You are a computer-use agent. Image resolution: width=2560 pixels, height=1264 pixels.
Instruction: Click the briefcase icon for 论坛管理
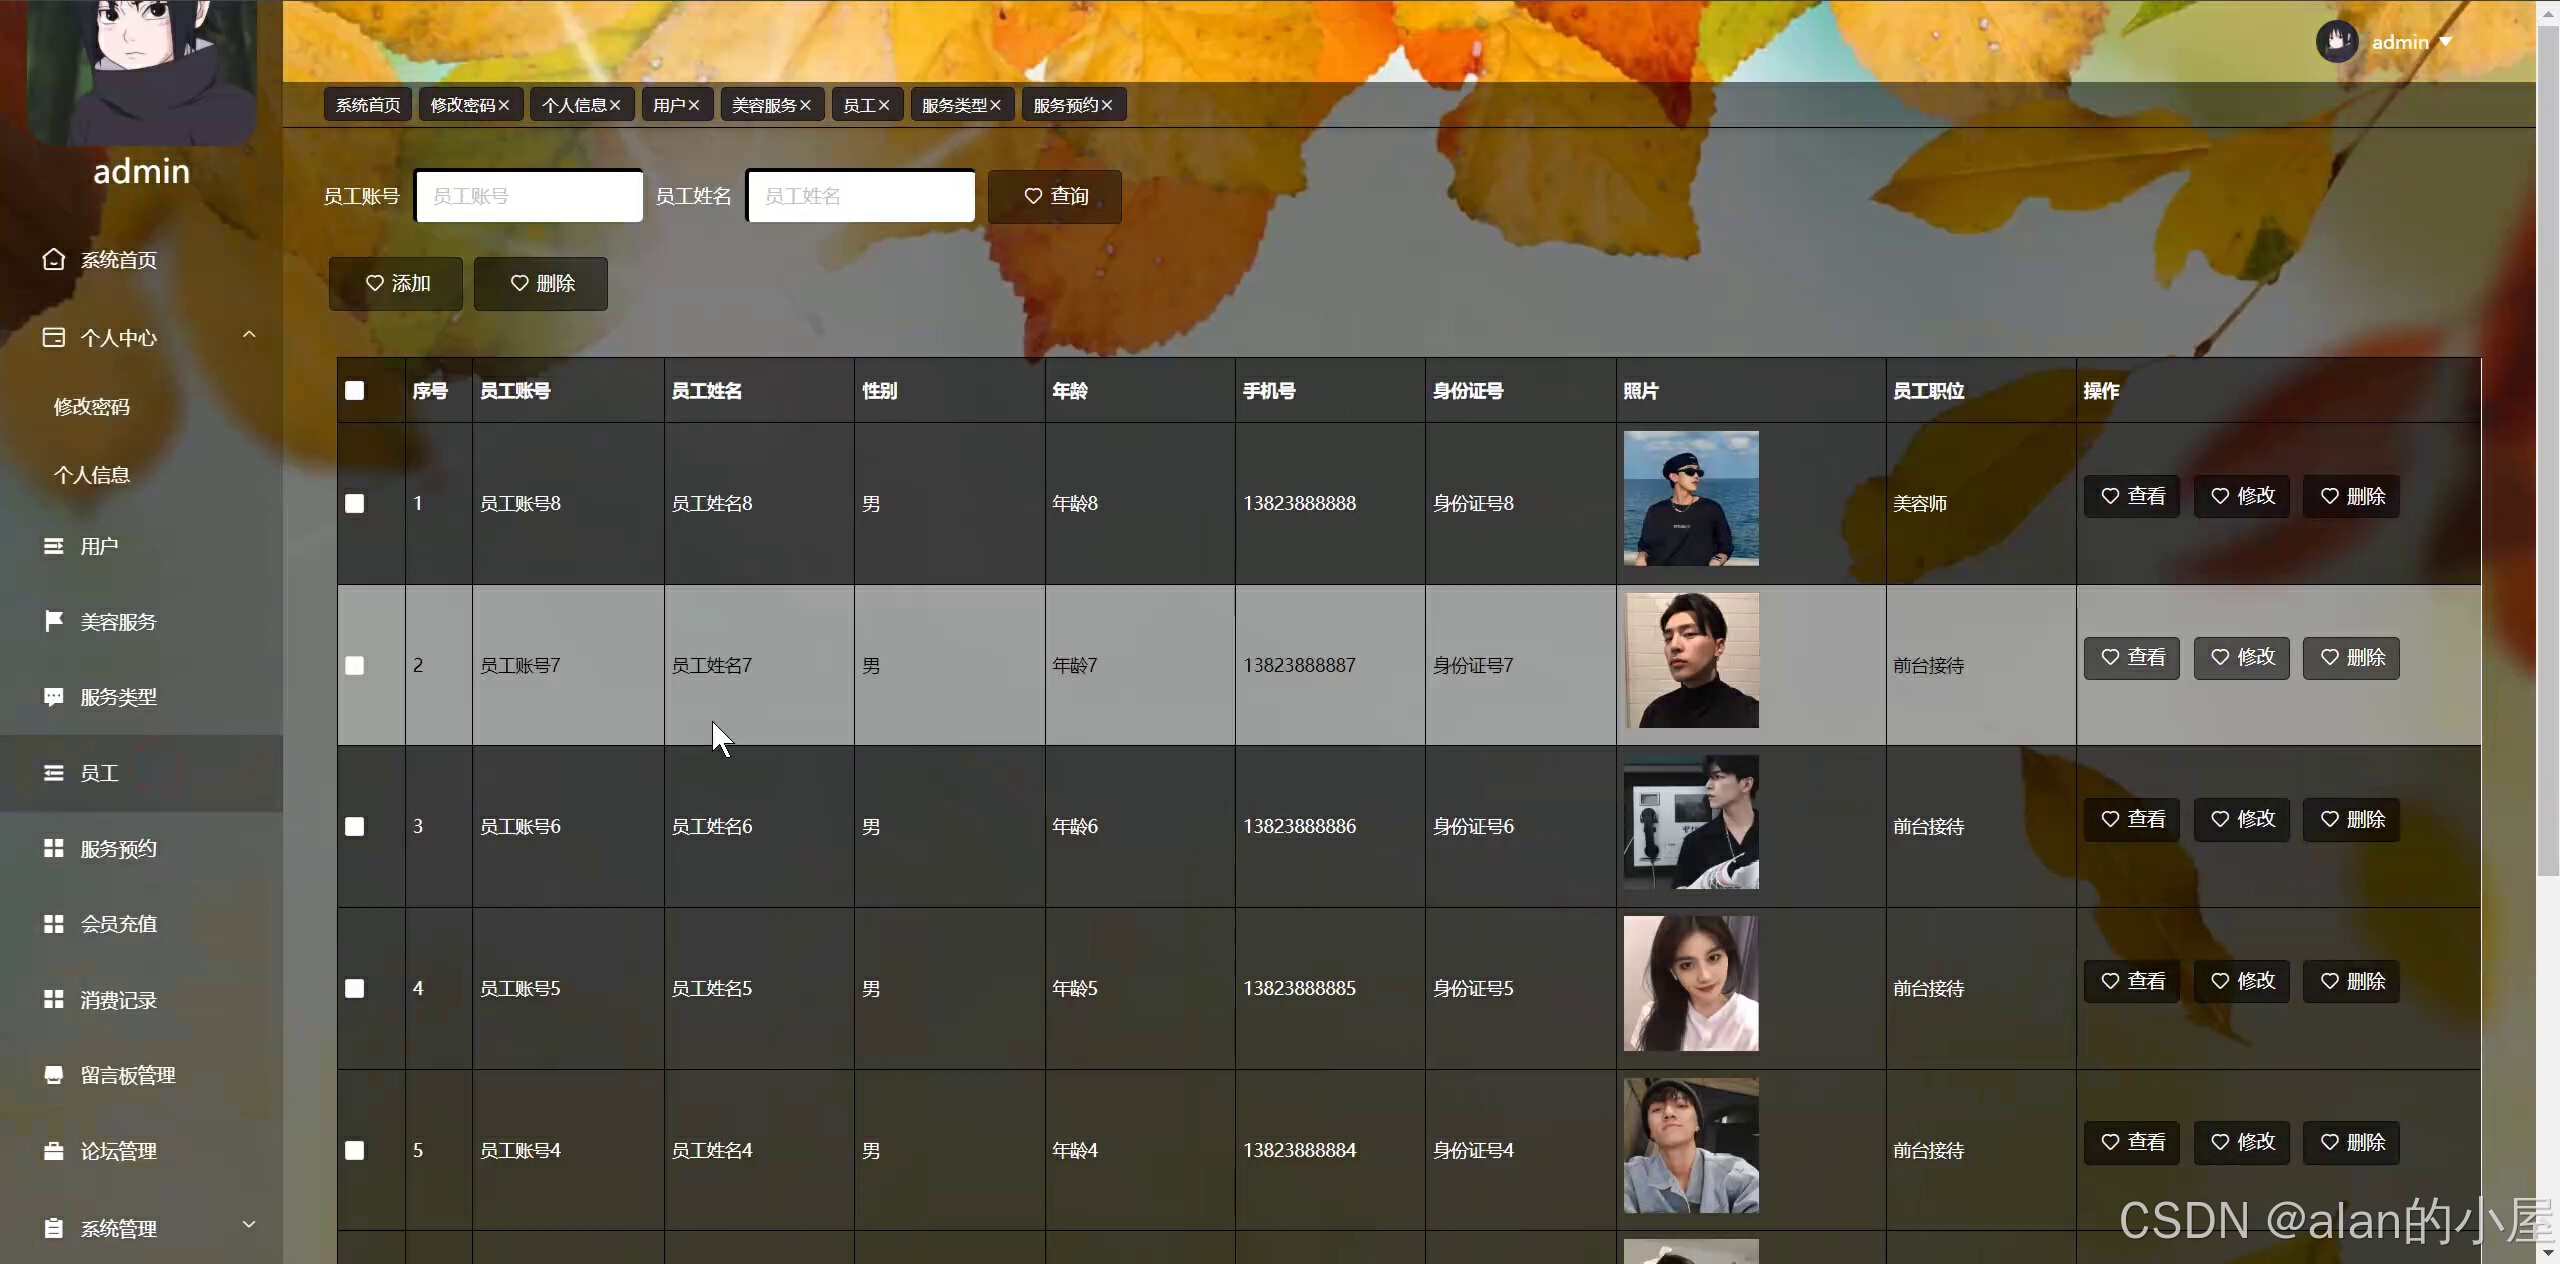[x=54, y=1151]
